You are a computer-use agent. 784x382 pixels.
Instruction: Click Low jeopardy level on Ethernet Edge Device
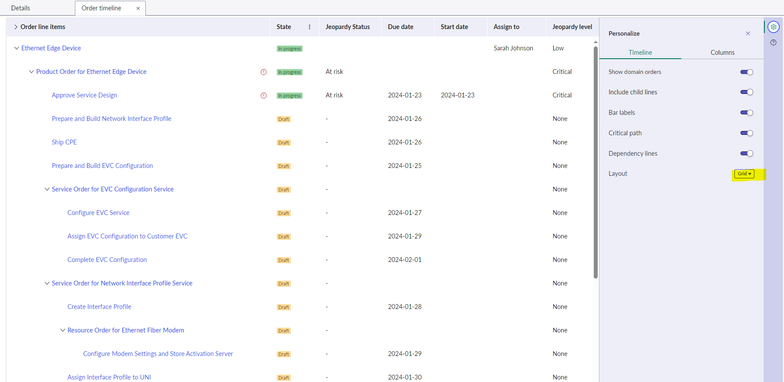pyautogui.click(x=558, y=48)
